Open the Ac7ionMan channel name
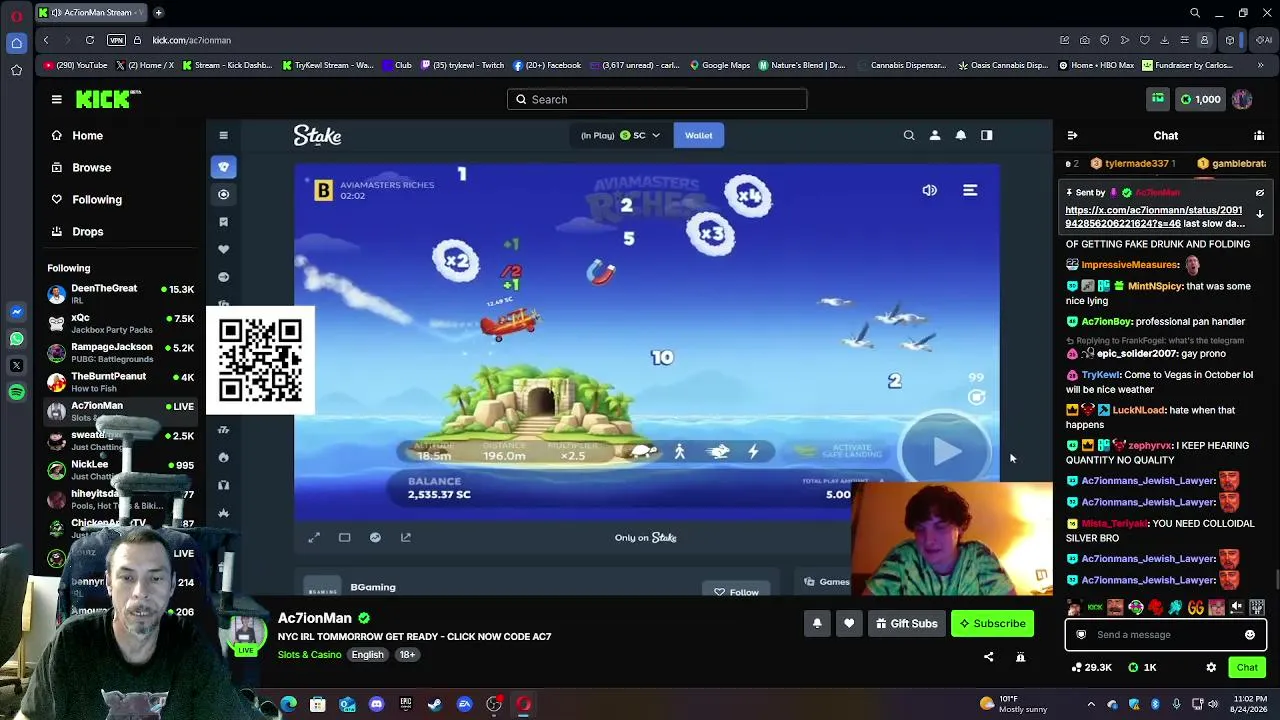Viewport: 1280px width, 720px height. [315, 618]
